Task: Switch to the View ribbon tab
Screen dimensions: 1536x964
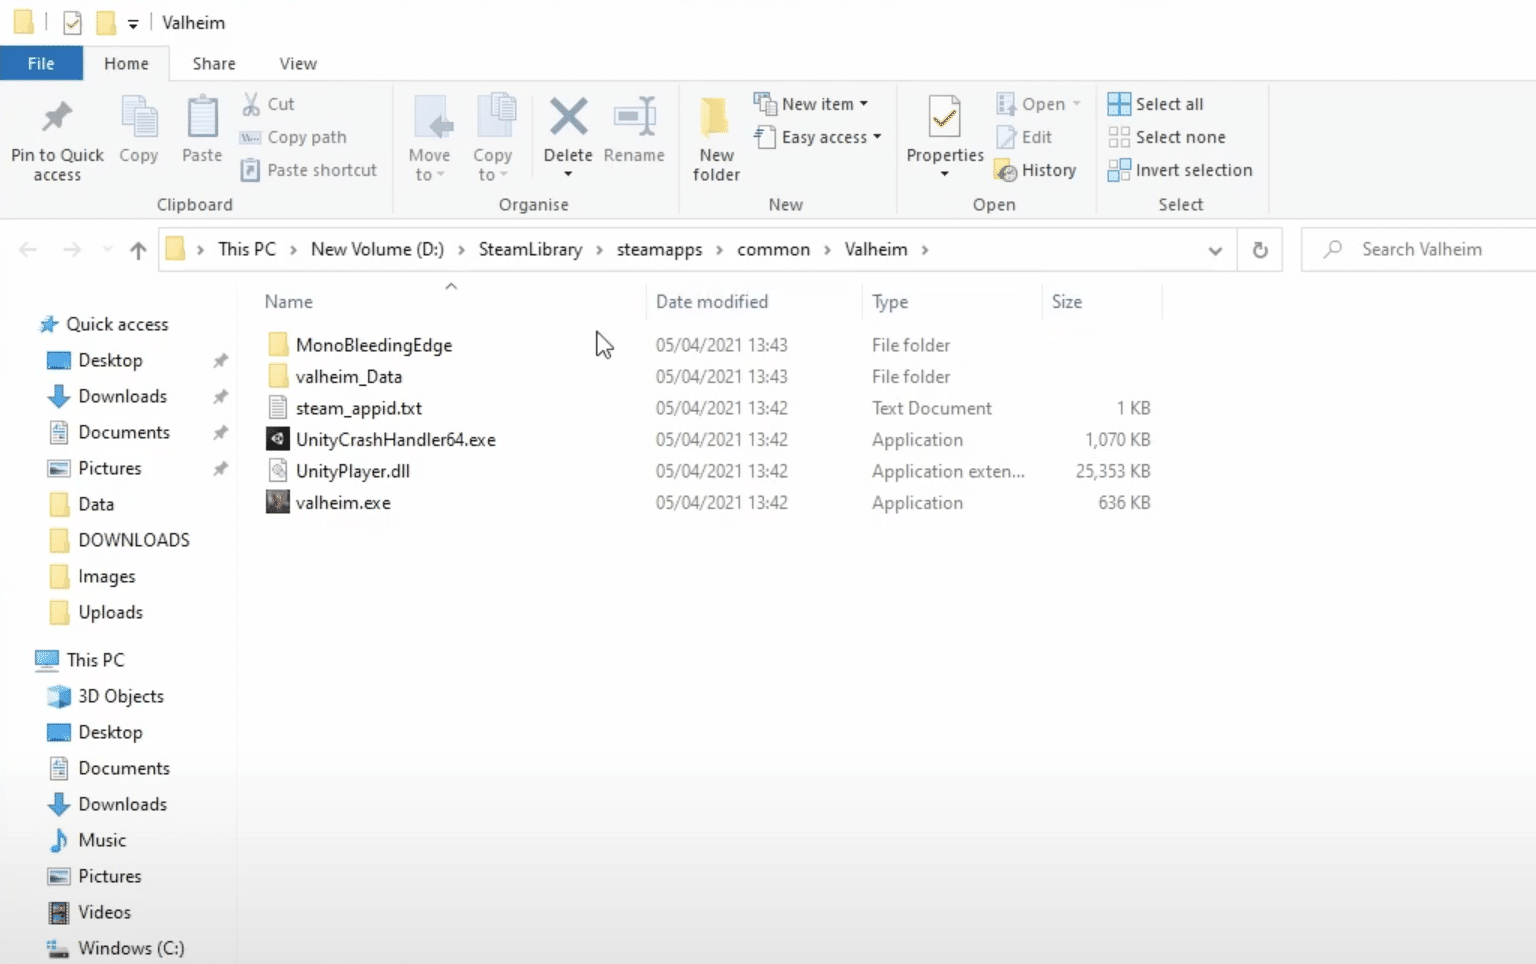Action: click(x=298, y=63)
